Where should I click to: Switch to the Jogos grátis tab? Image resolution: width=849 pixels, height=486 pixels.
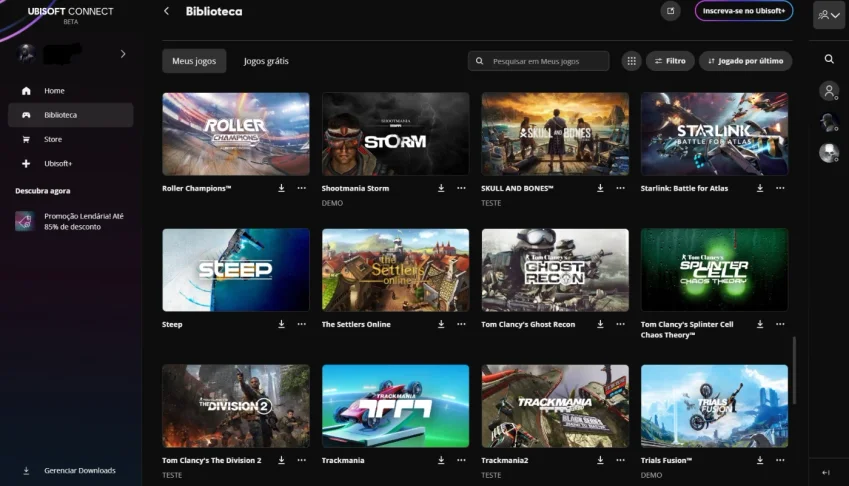click(x=266, y=61)
